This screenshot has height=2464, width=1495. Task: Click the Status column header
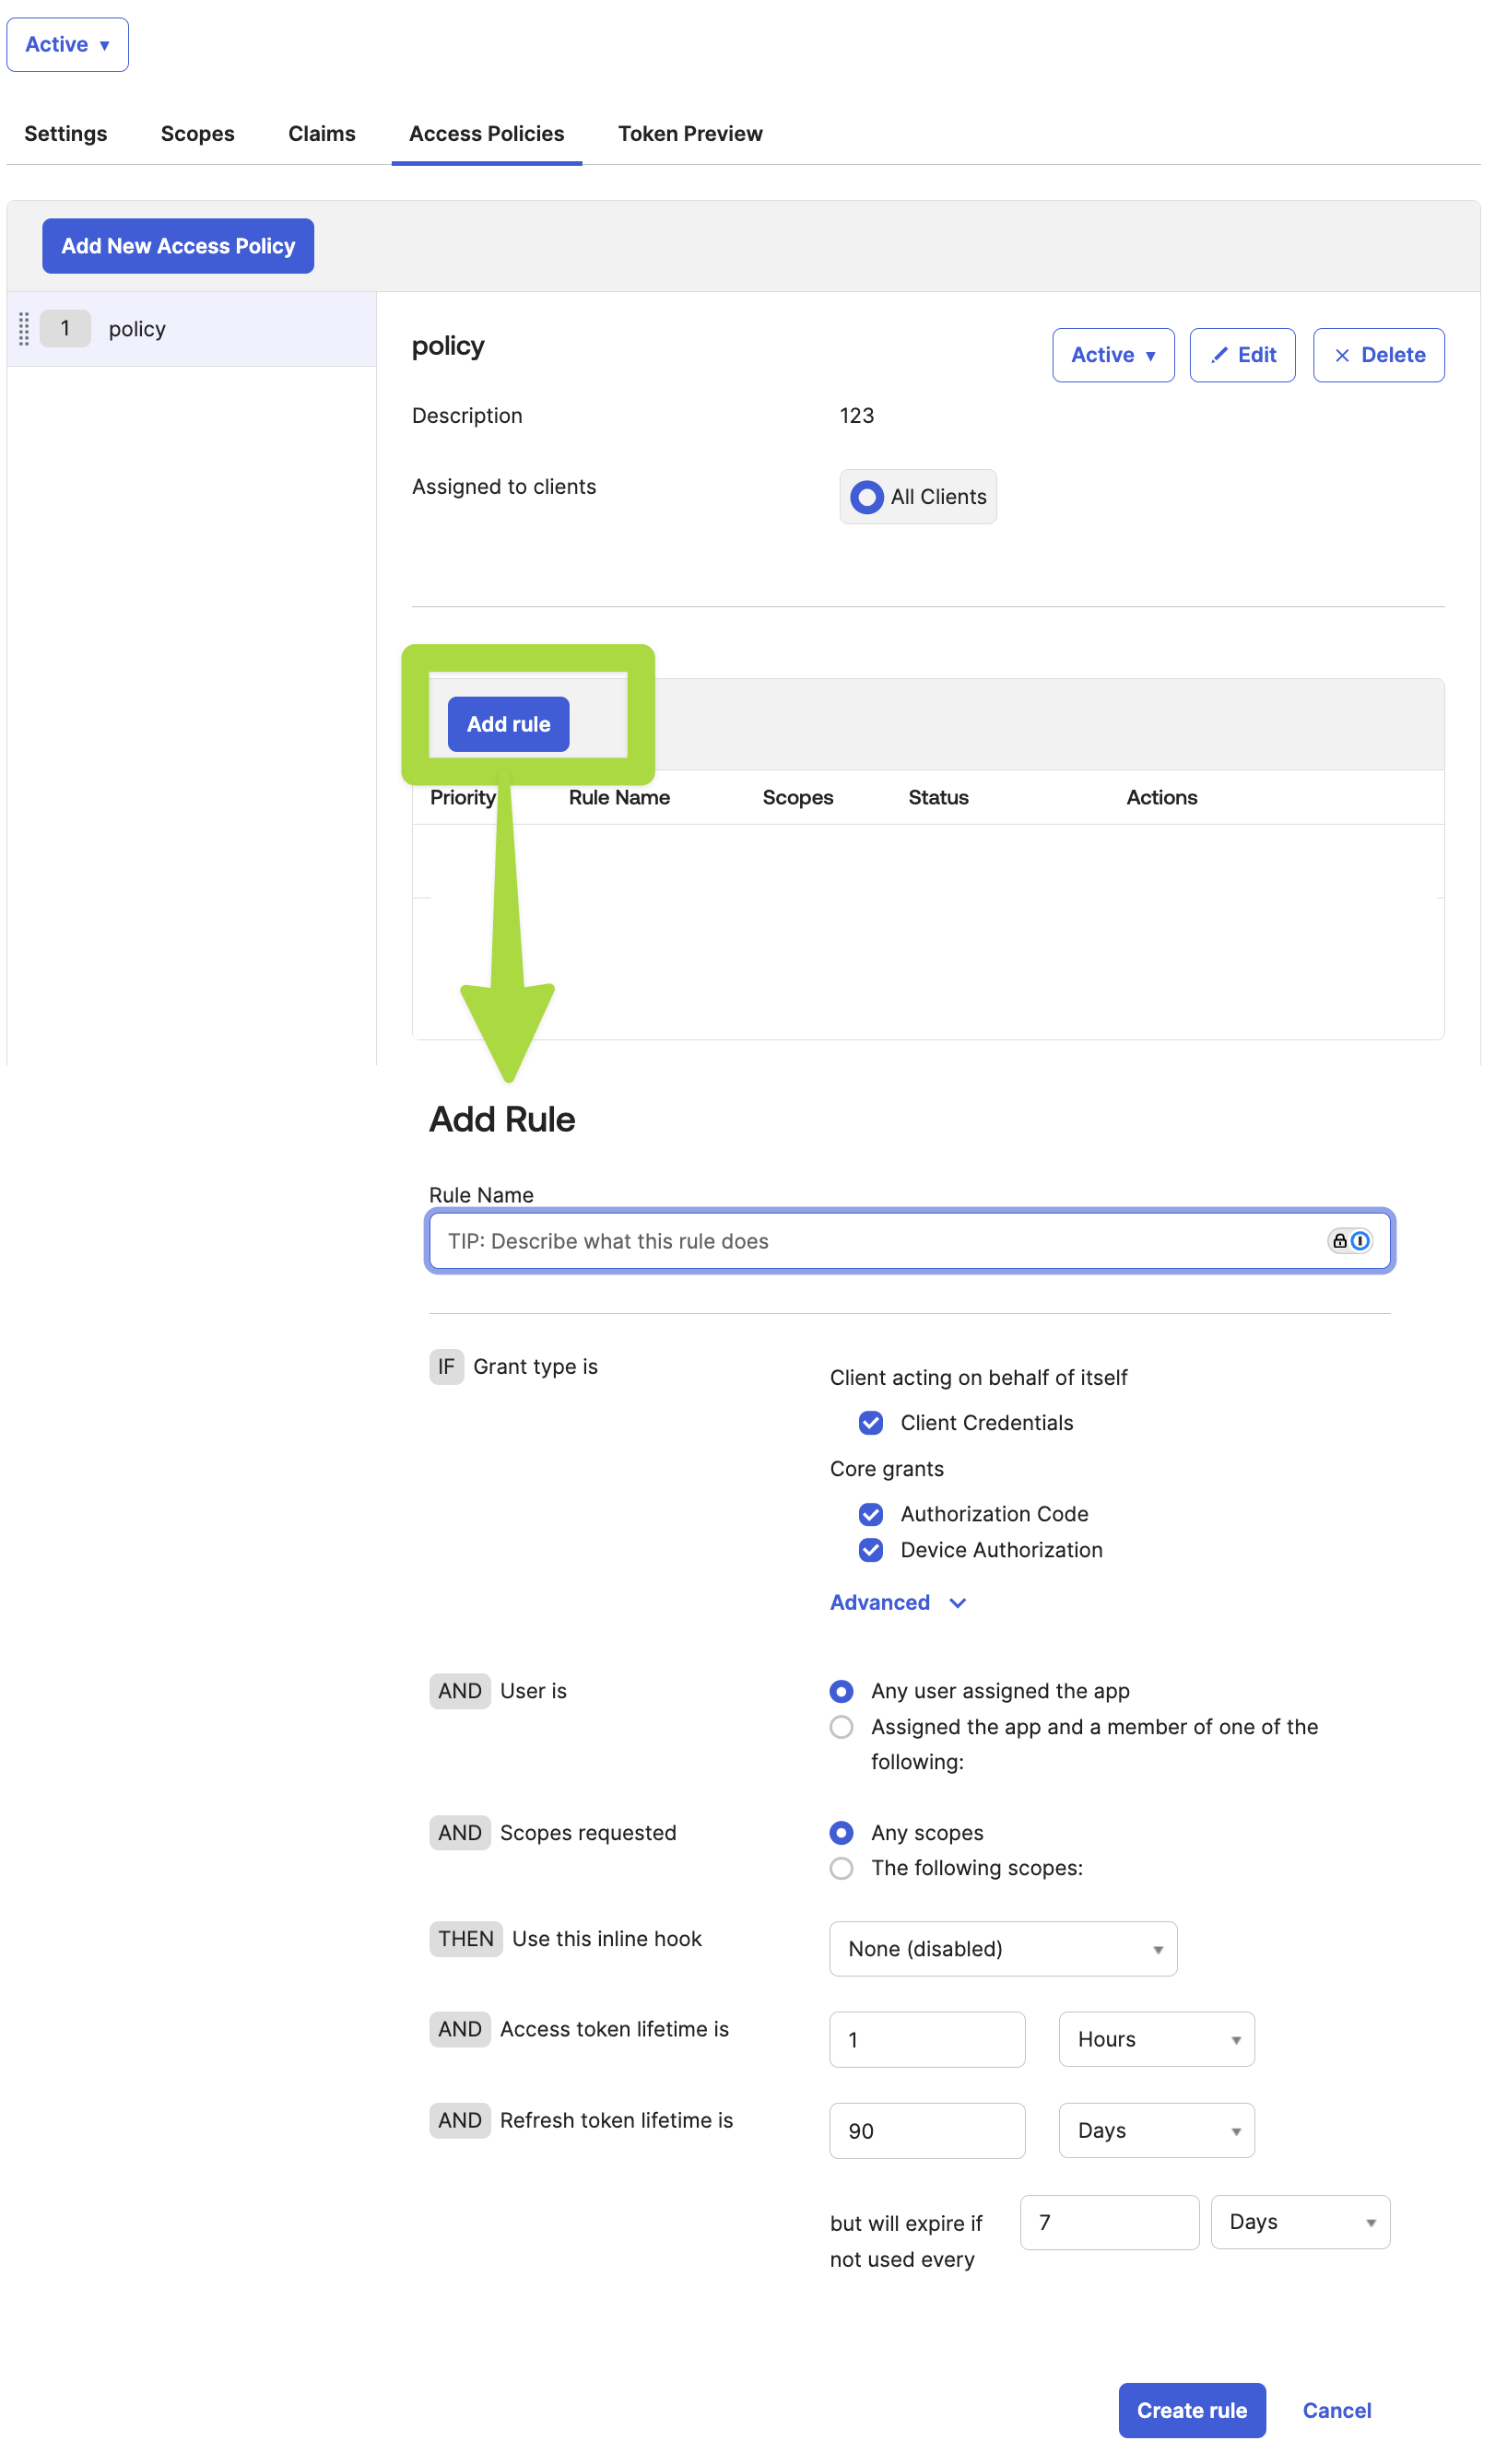(938, 797)
